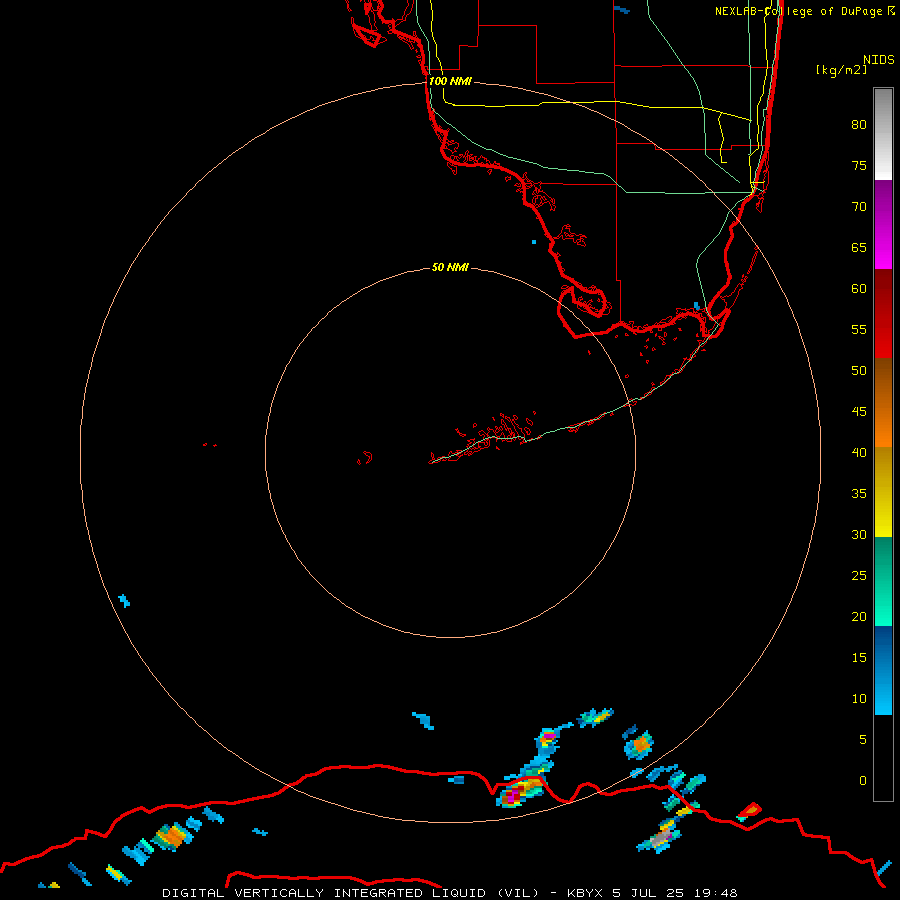The height and width of the screenshot is (900, 900).
Task: Select the "NEXLAB-College of DuPage" credit text
Action: tap(798, 11)
